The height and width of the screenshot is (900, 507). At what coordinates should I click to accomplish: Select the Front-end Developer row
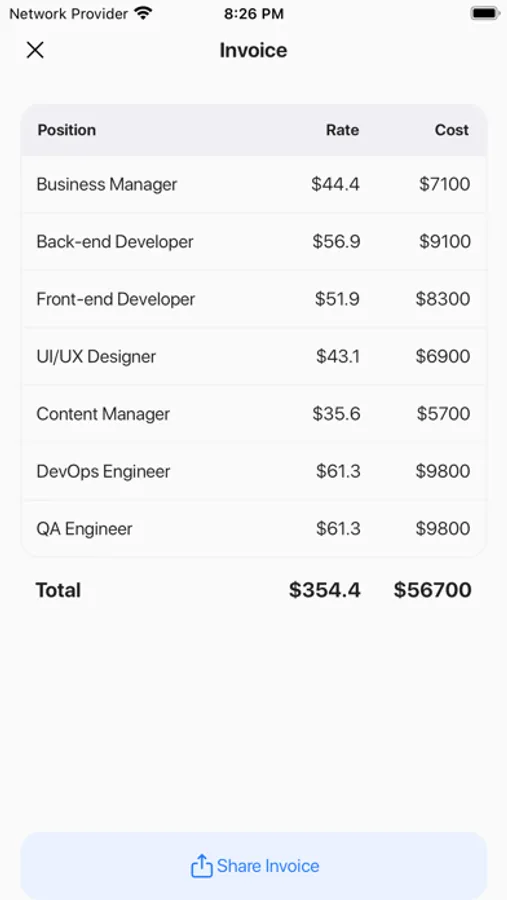pyautogui.click(x=254, y=299)
